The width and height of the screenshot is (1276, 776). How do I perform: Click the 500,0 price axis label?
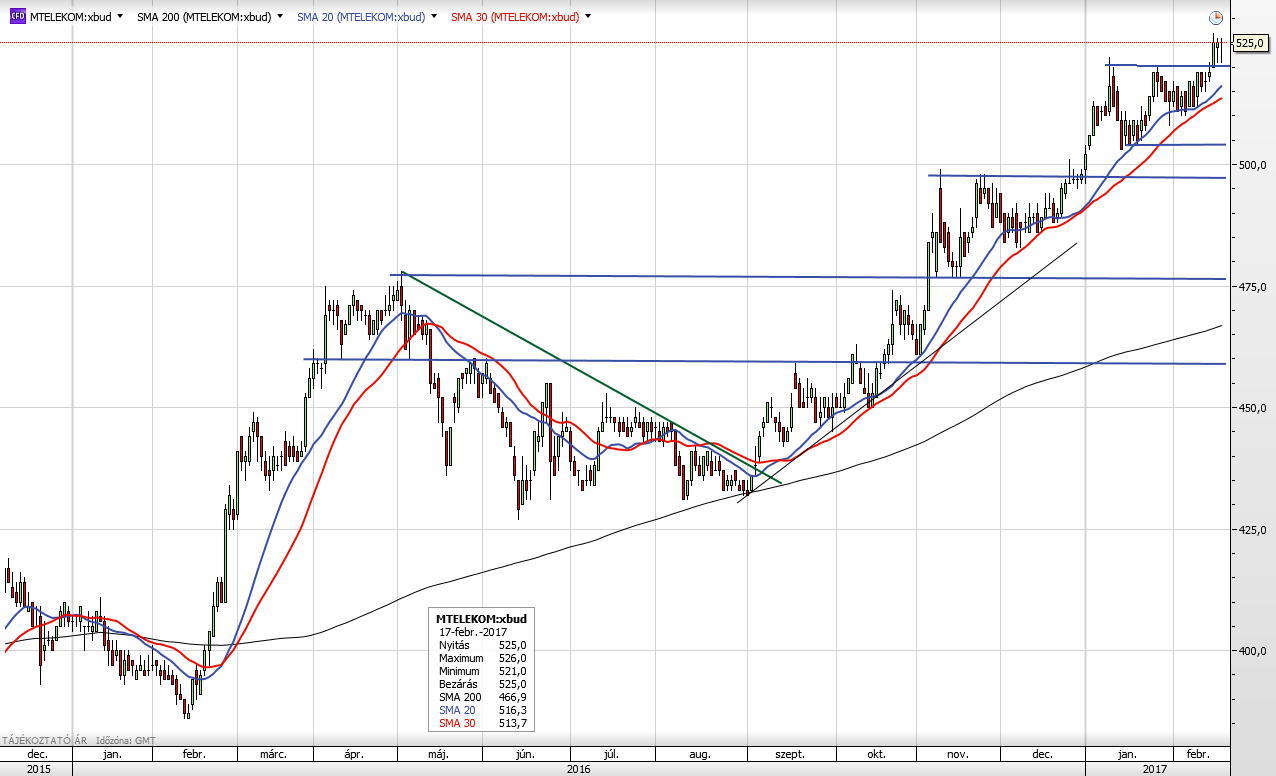click(x=1254, y=164)
